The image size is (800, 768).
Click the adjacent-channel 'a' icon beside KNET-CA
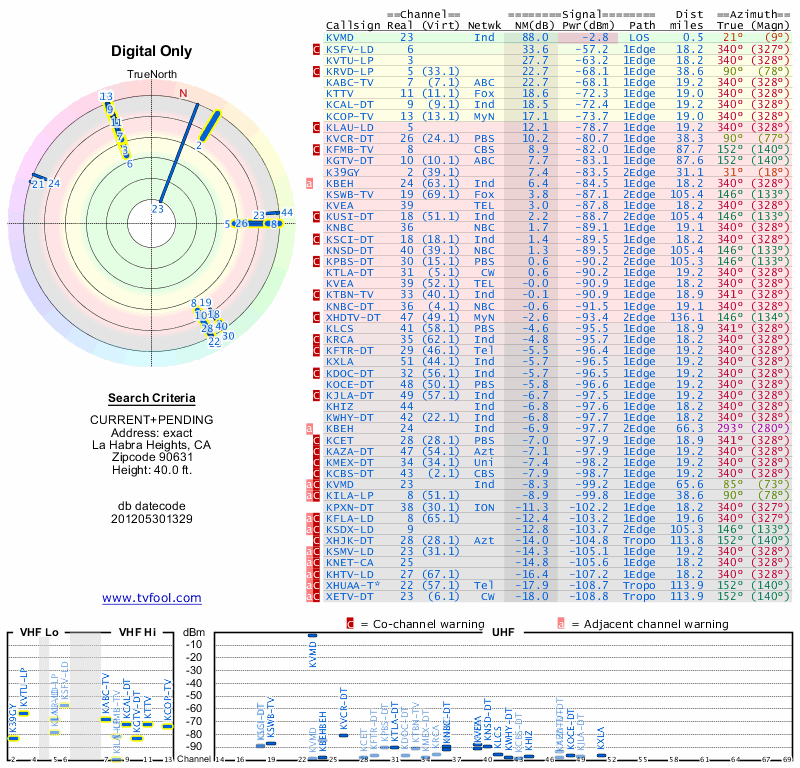click(309, 562)
